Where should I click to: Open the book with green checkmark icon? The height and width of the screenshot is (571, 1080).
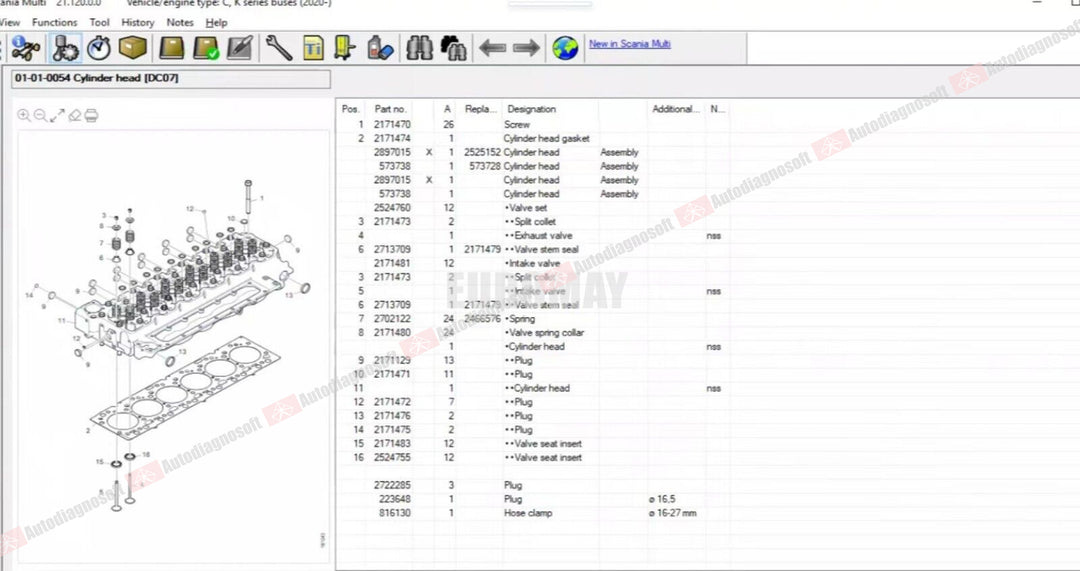206,48
